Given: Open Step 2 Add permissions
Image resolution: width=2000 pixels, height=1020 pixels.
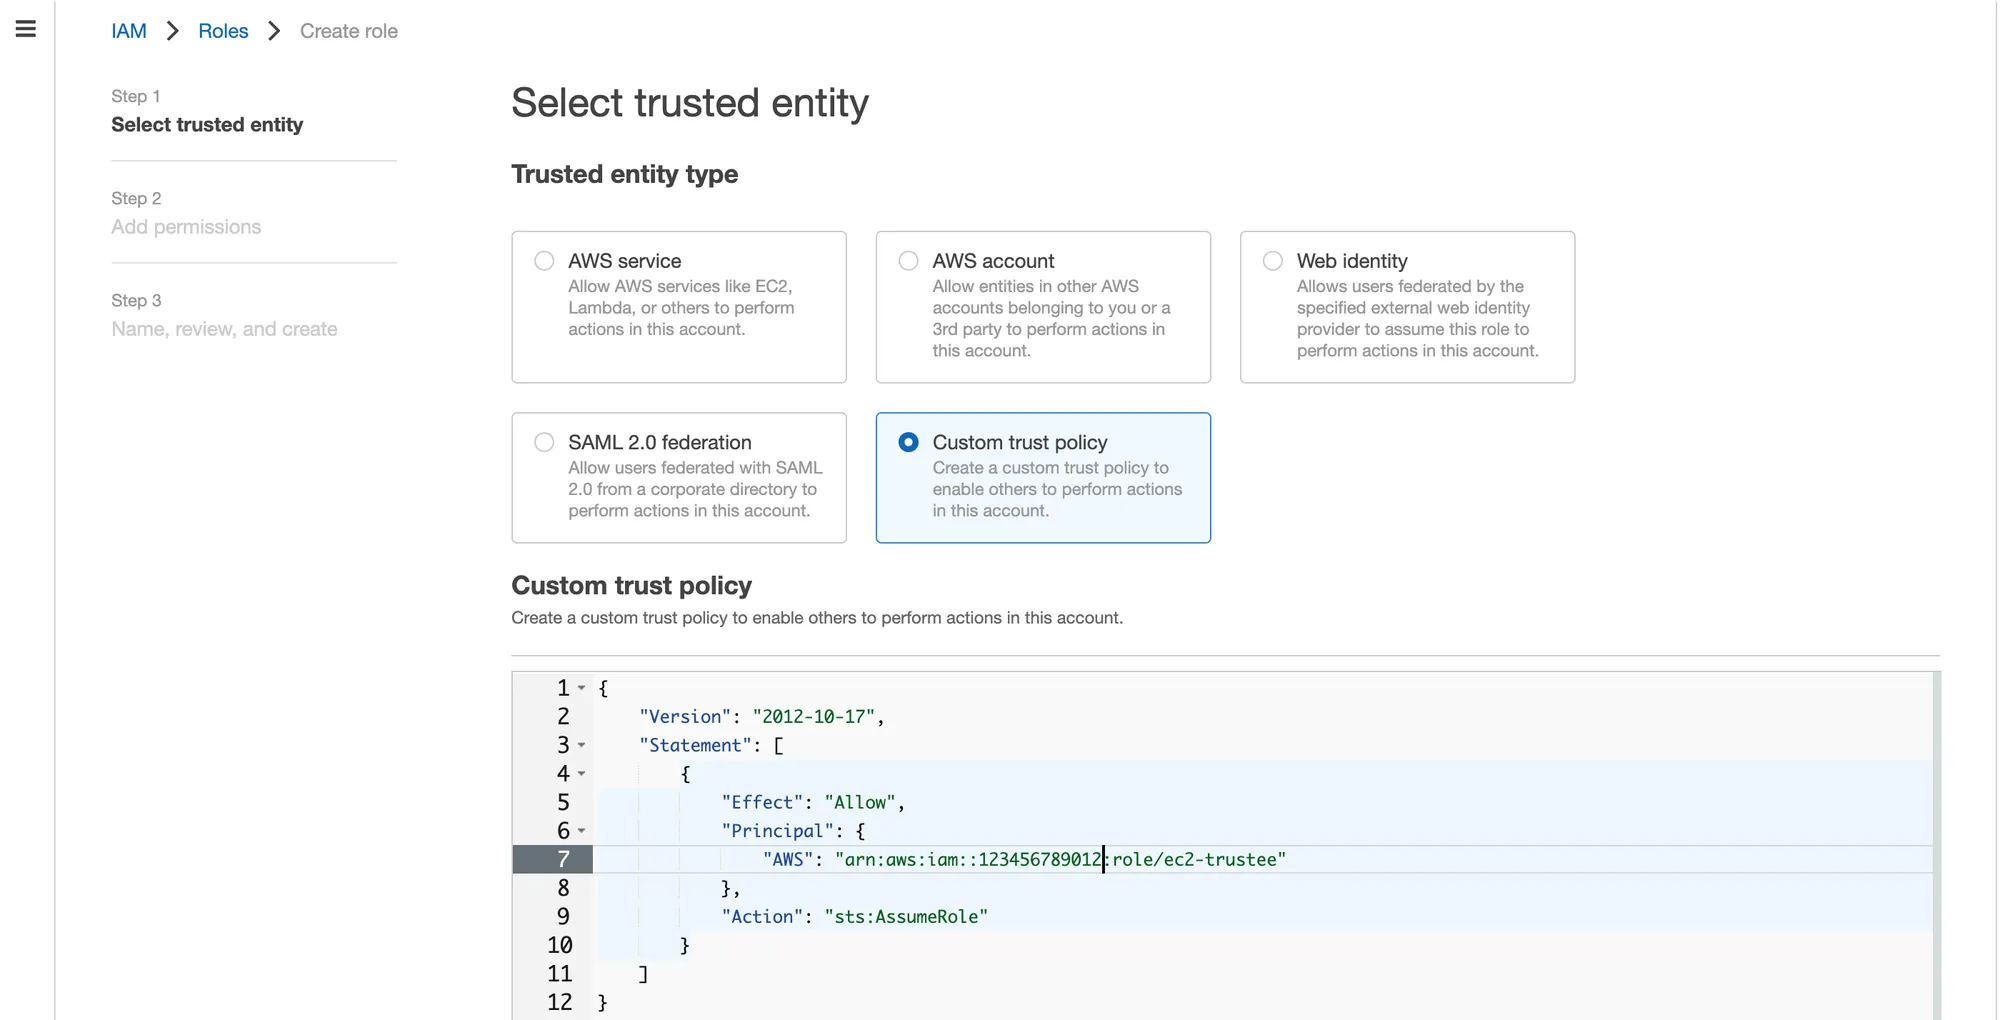Looking at the screenshot, I should pyautogui.click(x=186, y=227).
